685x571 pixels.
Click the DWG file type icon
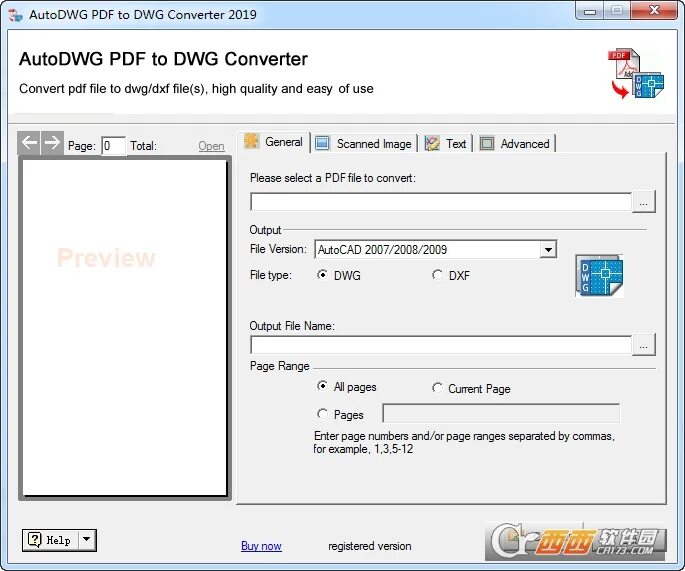[599, 276]
